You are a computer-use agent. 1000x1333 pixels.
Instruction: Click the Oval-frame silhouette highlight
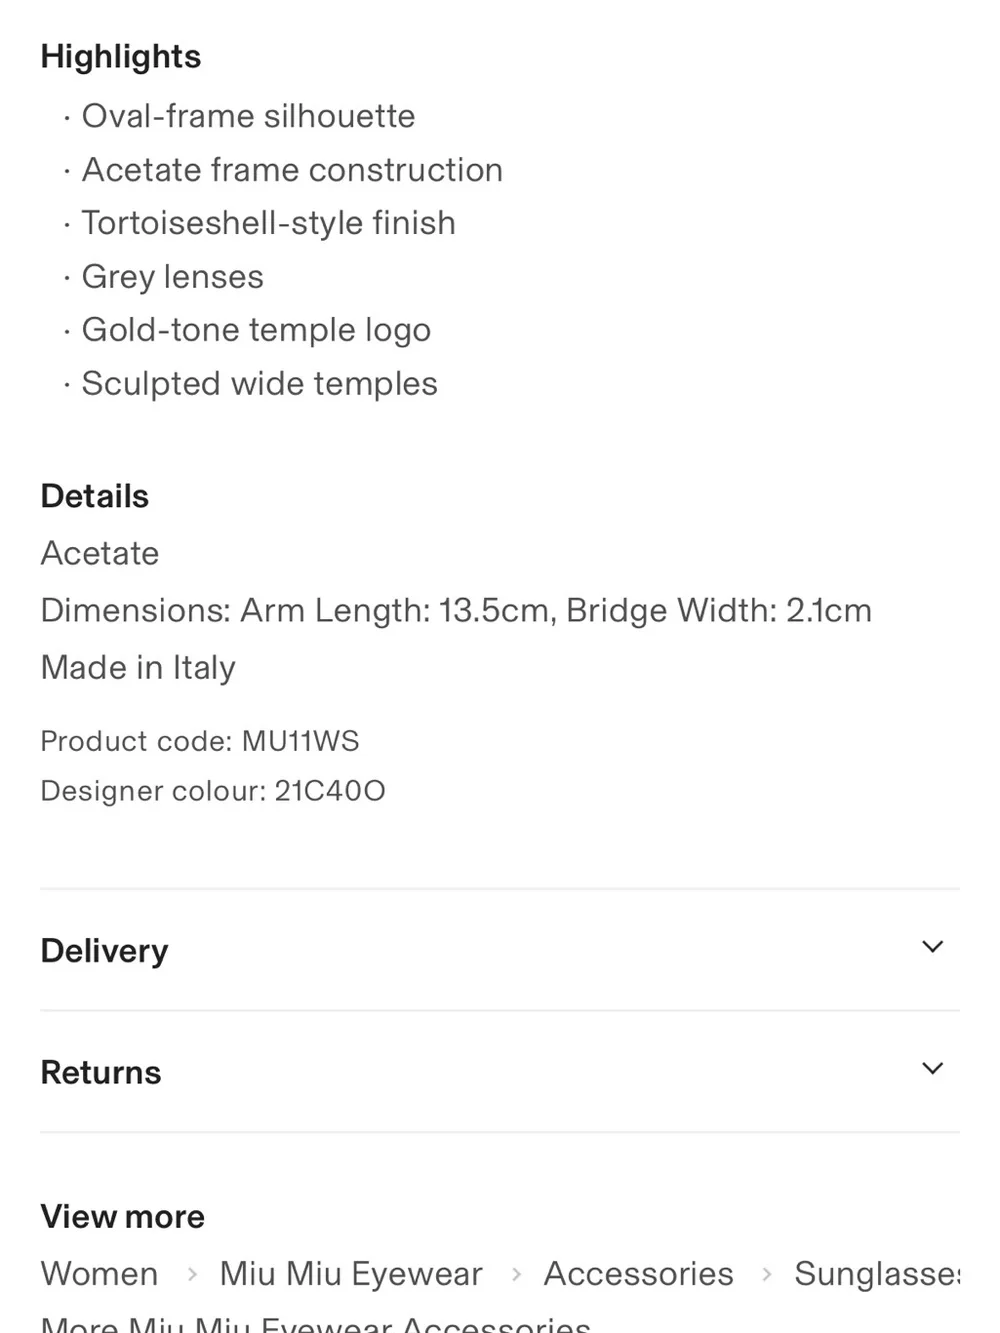(248, 116)
